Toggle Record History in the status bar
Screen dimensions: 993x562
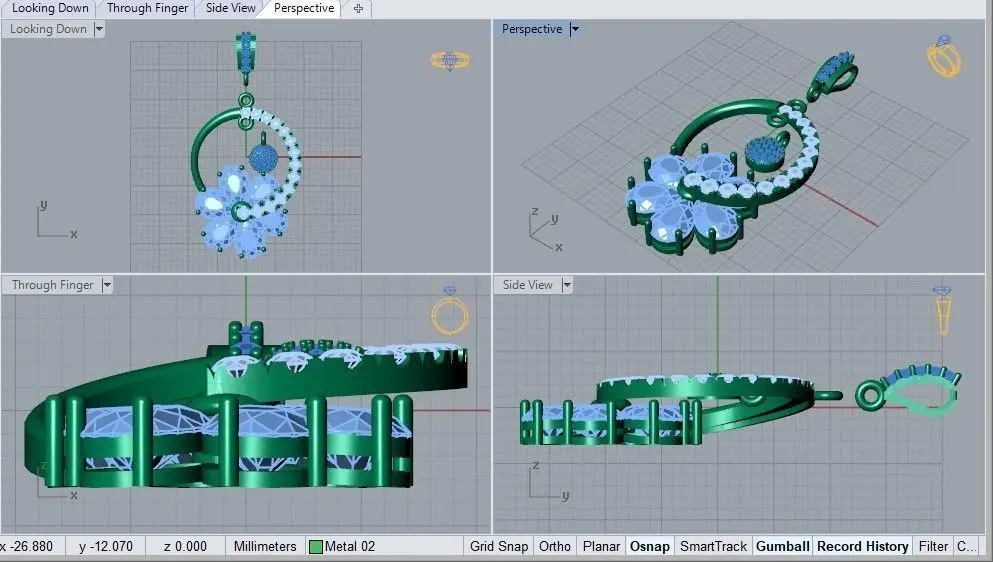(863, 546)
